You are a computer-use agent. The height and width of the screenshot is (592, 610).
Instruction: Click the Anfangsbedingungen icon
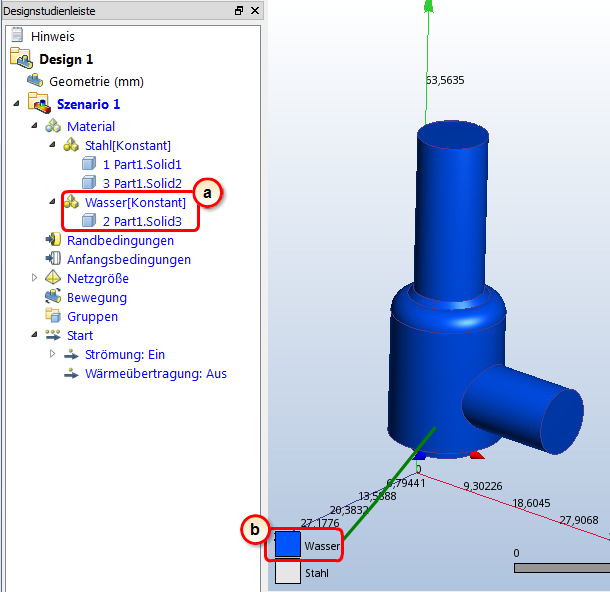(53, 259)
